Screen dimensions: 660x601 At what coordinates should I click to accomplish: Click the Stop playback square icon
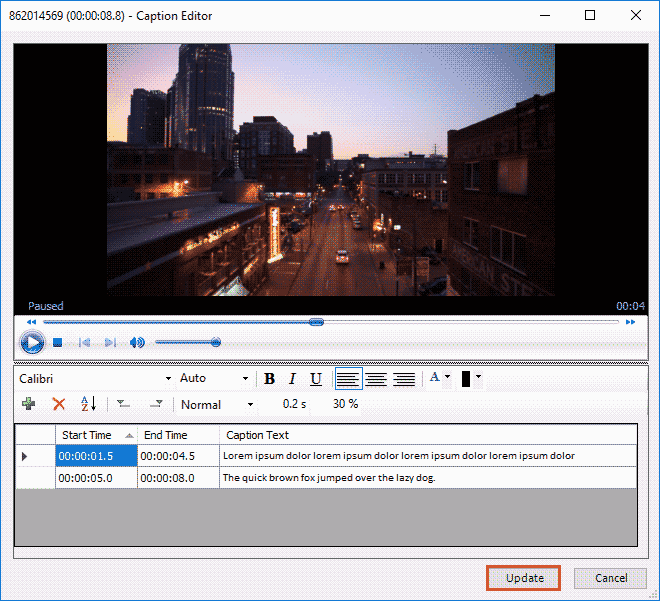58,343
